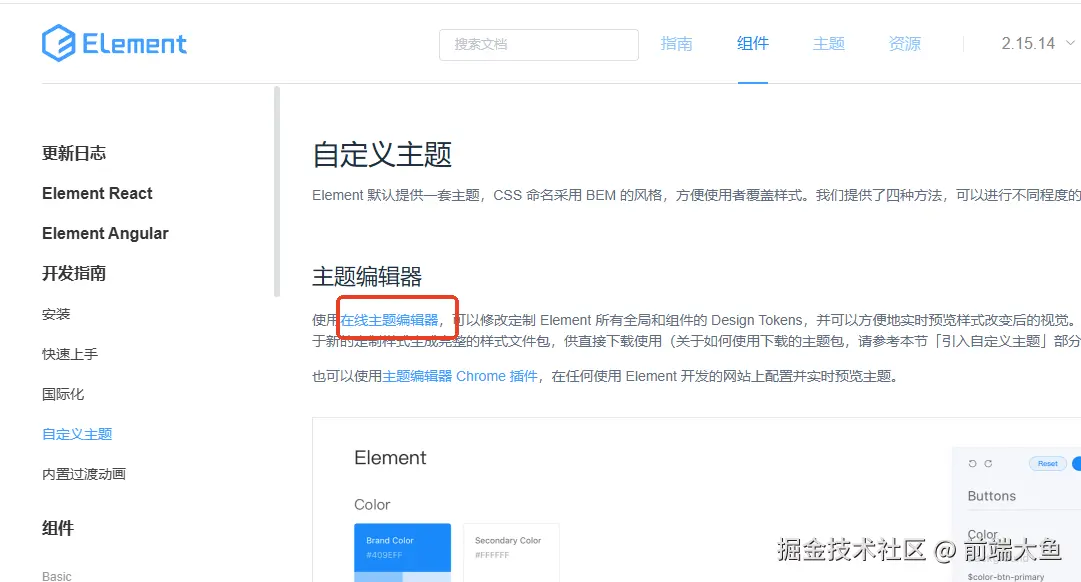Open the 主题 nav tab
1081x582 pixels.
click(828, 43)
